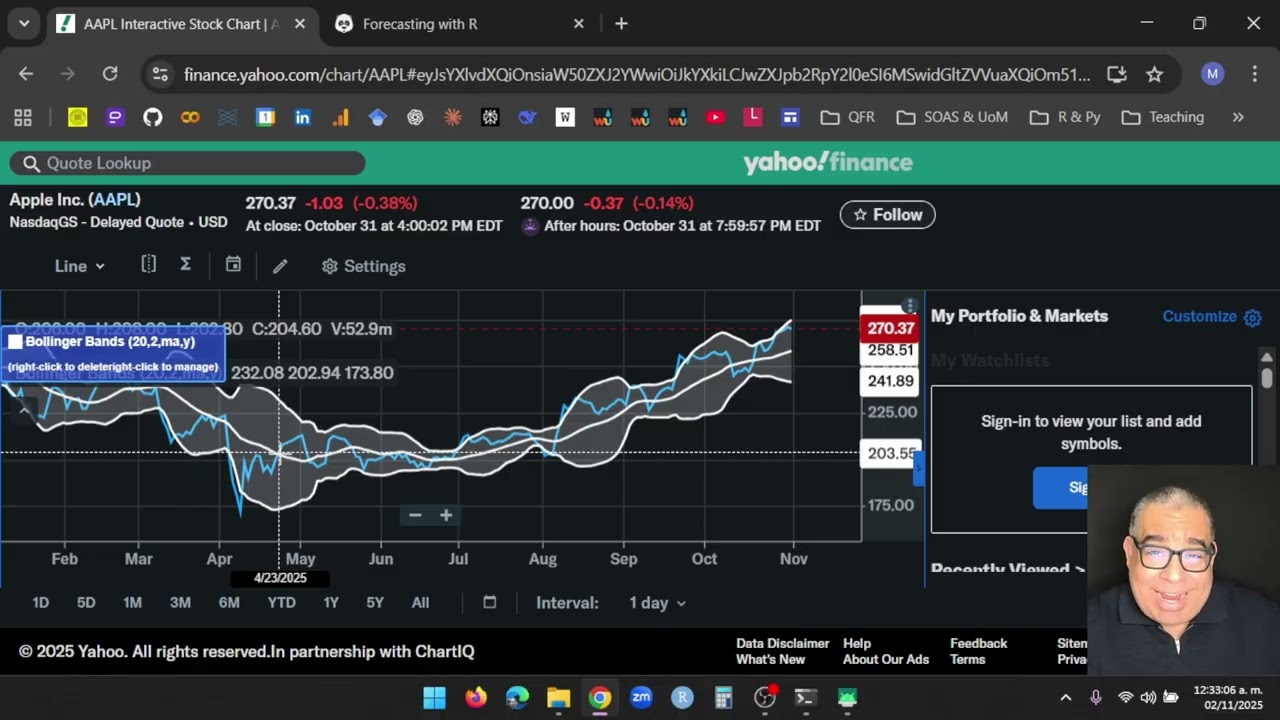Screen dimensions: 1280x720
Task: View site information icon in address bar
Action: point(160,74)
